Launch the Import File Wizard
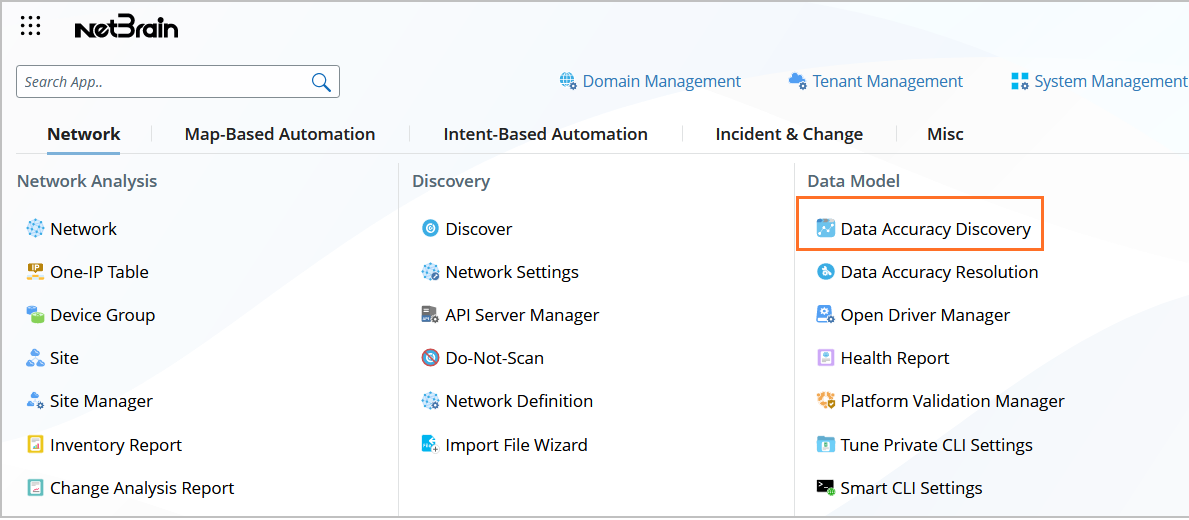Image resolution: width=1189 pixels, height=520 pixels. 516,445
